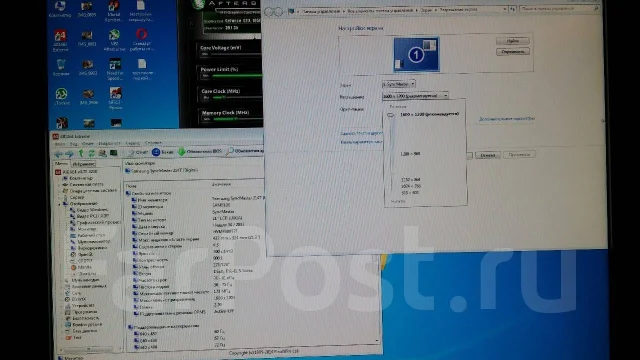Choose 1280 x 960 on resolution slider
The width and height of the screenshot is (640, 360).
tap(410, 154)
